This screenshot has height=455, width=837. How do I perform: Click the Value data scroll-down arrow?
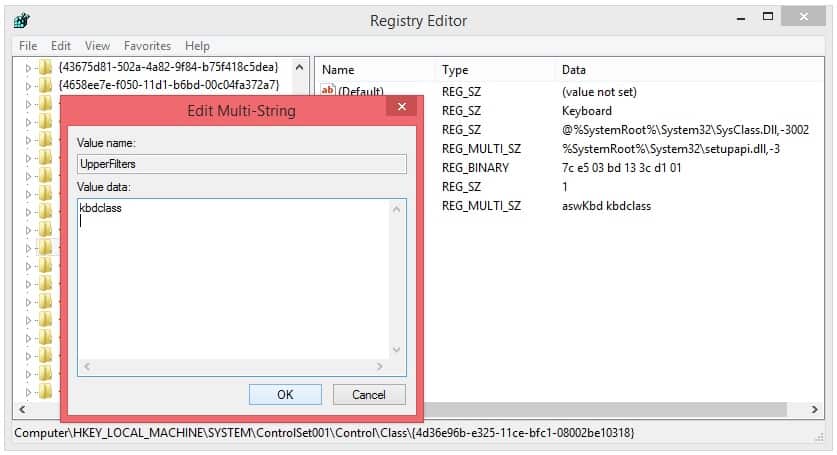(x=397, y=349)
